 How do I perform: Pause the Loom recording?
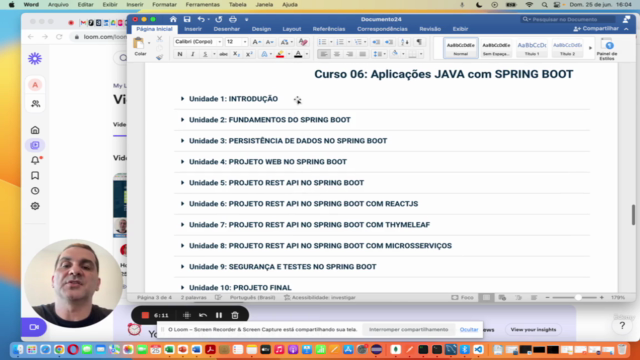tap(219, 315)
